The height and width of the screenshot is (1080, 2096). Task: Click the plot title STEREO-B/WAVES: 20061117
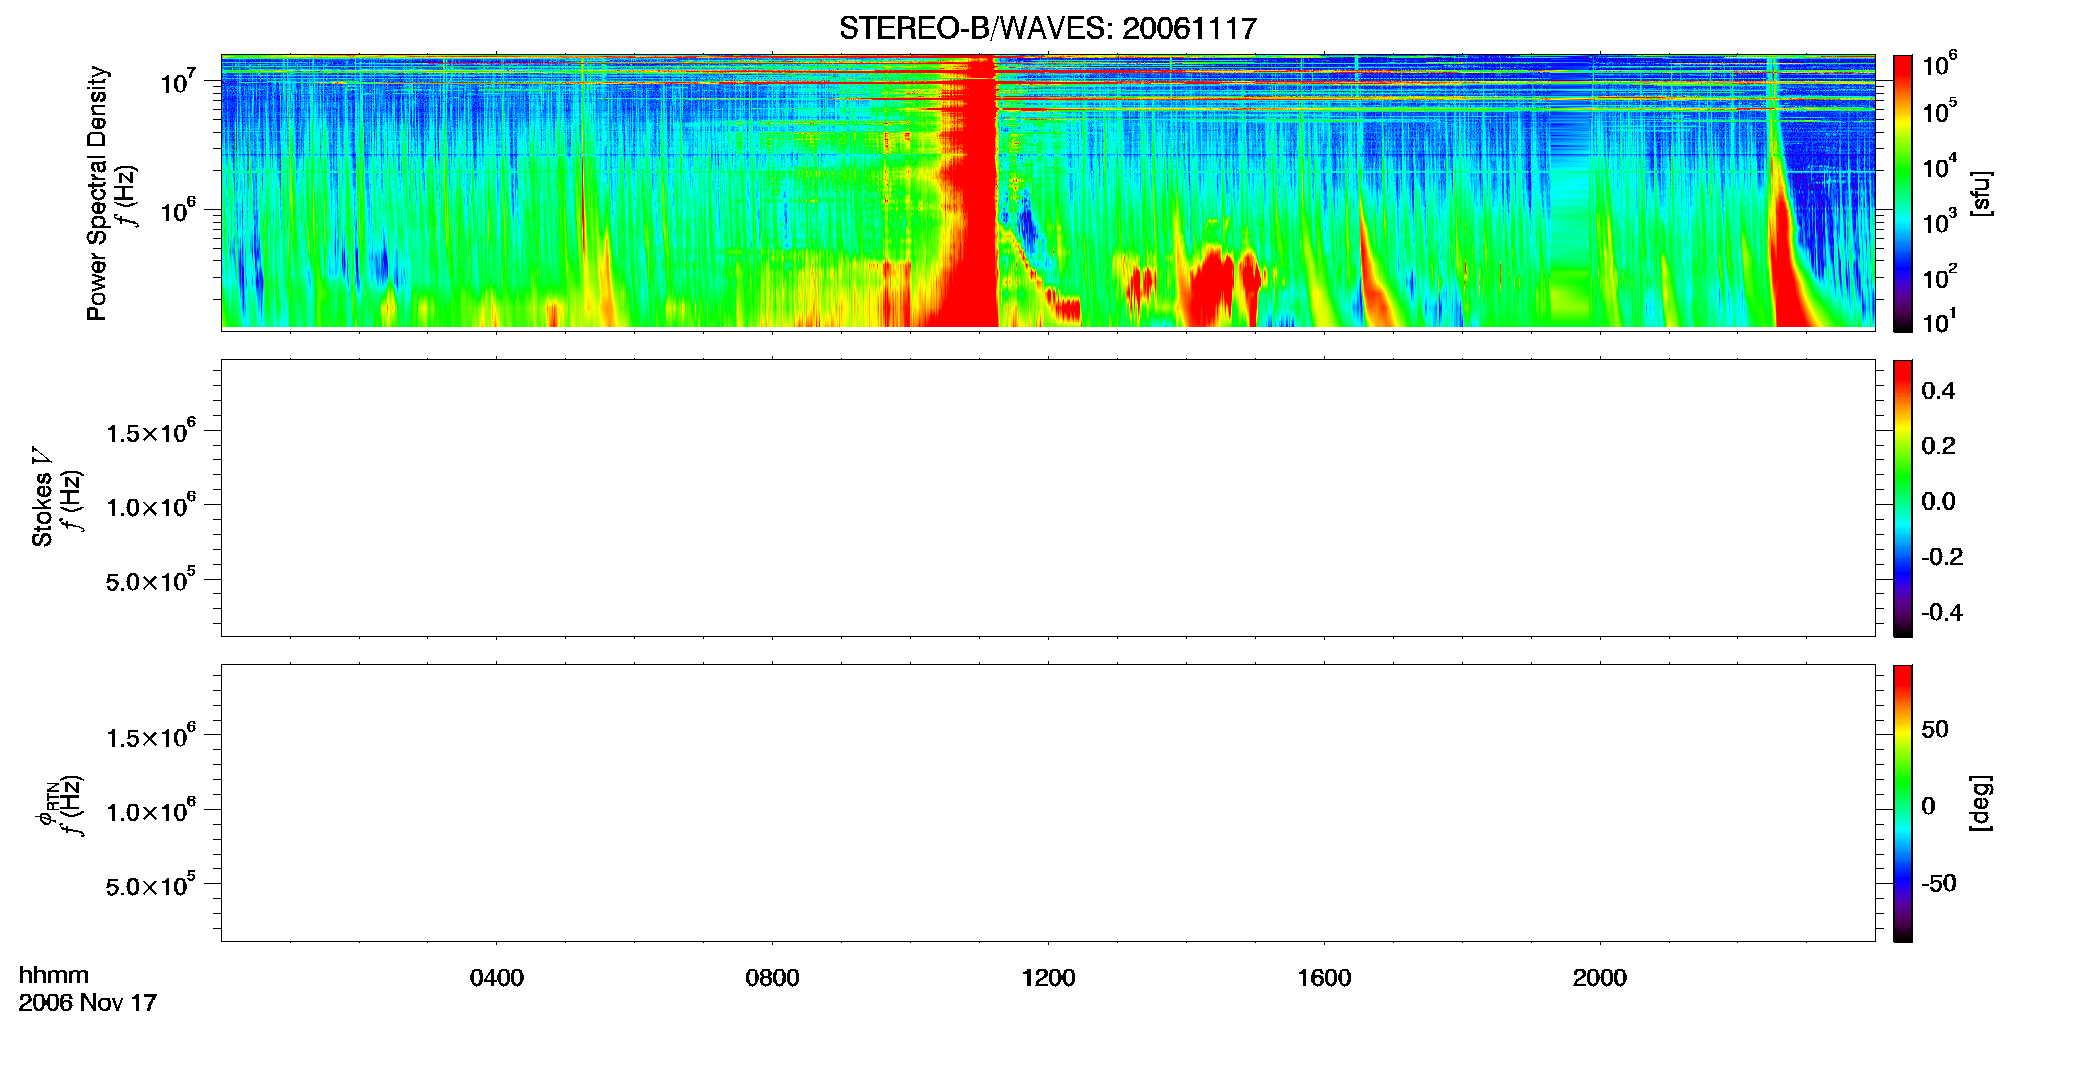tap(1047, 28)
